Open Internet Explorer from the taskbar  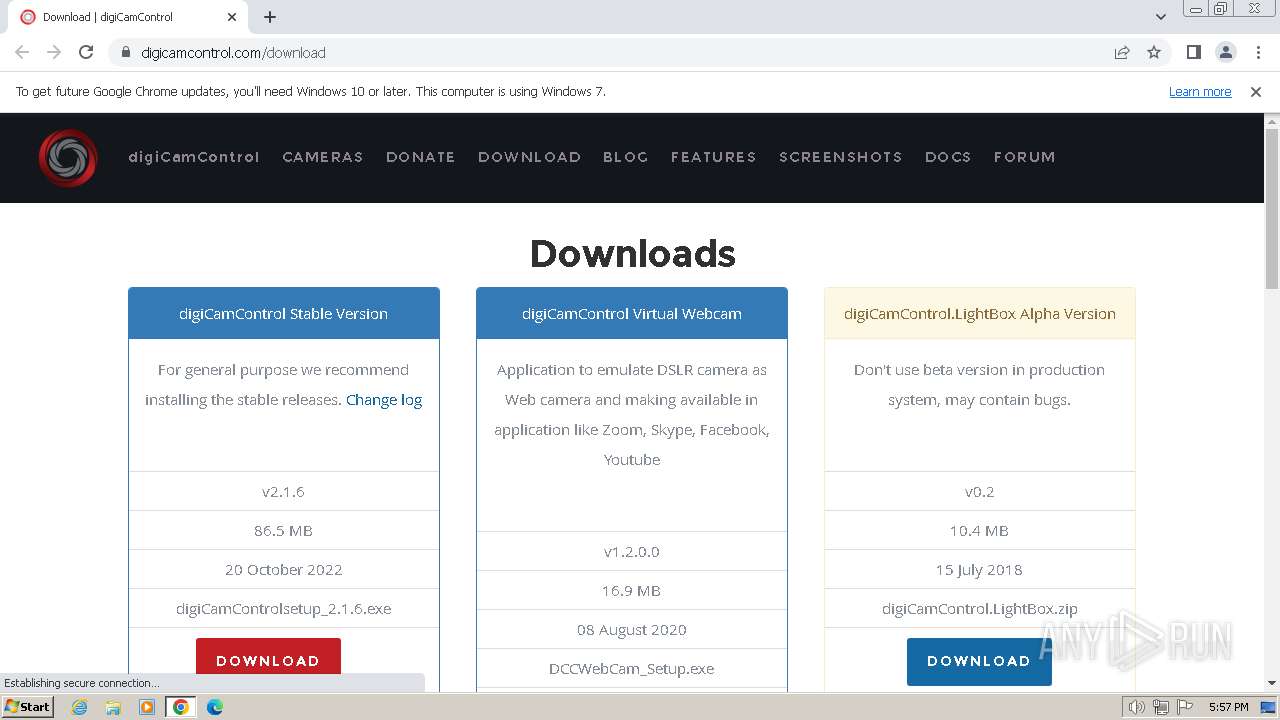pyautogui.click(x=80, y=707)
